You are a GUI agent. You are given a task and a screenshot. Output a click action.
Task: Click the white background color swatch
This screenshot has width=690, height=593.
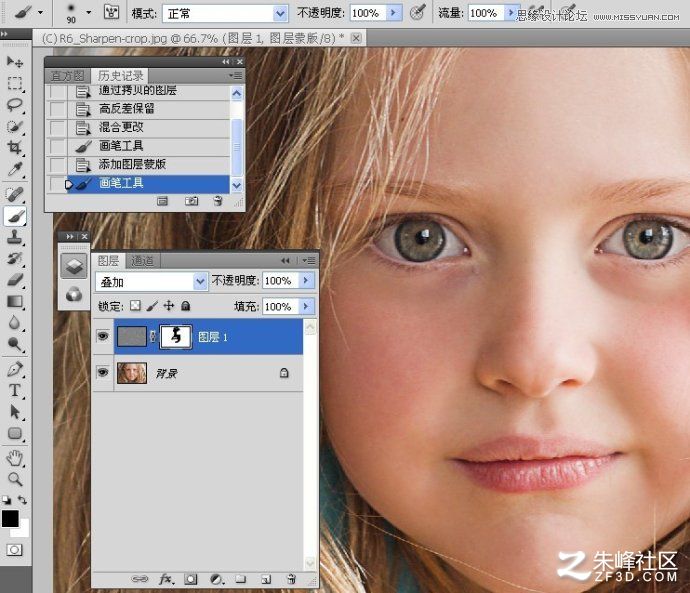click(22, 530)
